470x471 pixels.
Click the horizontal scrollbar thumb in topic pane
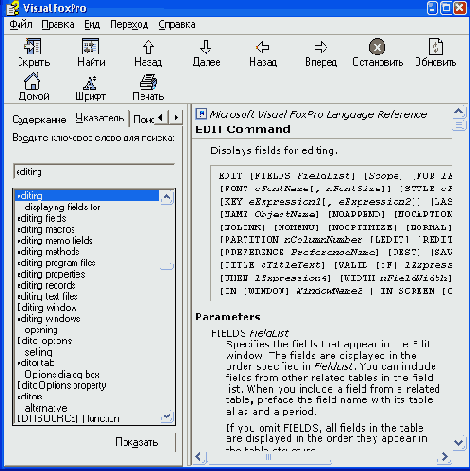point(269,457)
